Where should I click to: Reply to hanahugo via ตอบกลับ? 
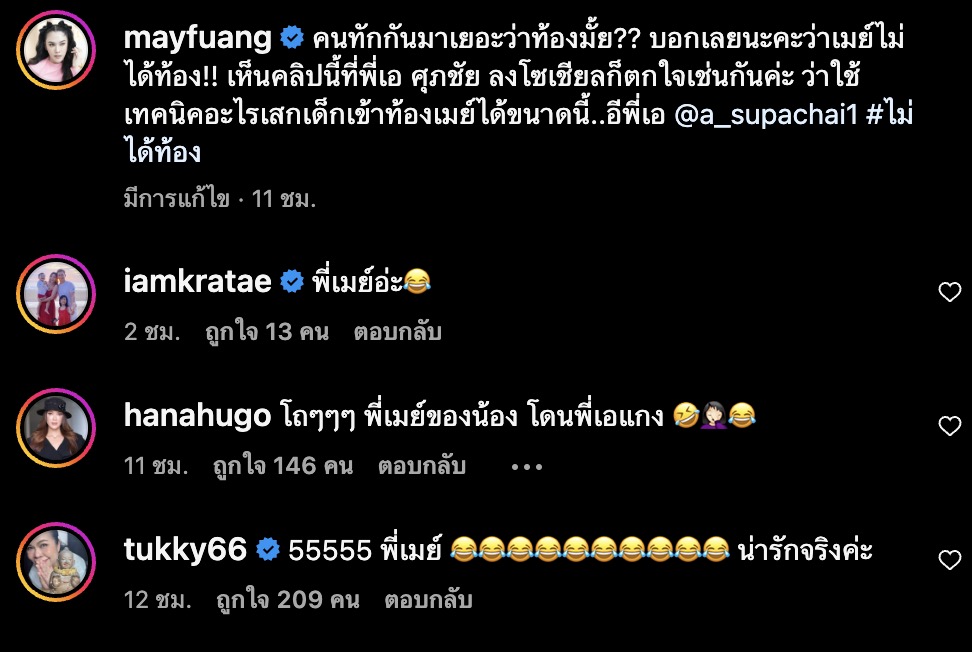pyautogui.click(x=422, y=467)
